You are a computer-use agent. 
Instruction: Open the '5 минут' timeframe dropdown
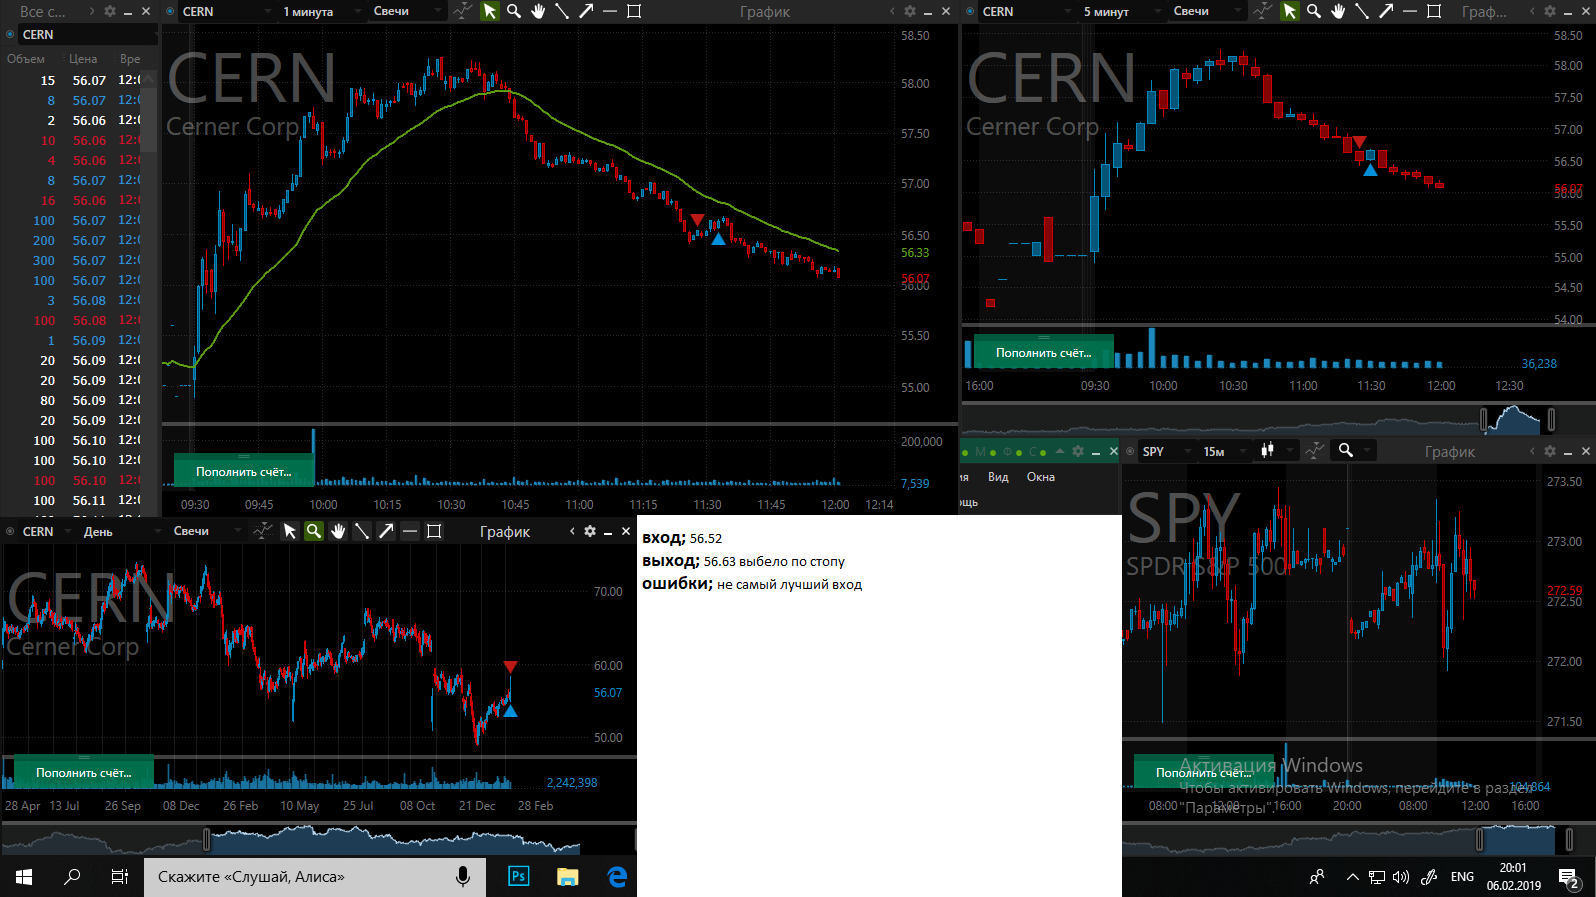click(1119, 12)
